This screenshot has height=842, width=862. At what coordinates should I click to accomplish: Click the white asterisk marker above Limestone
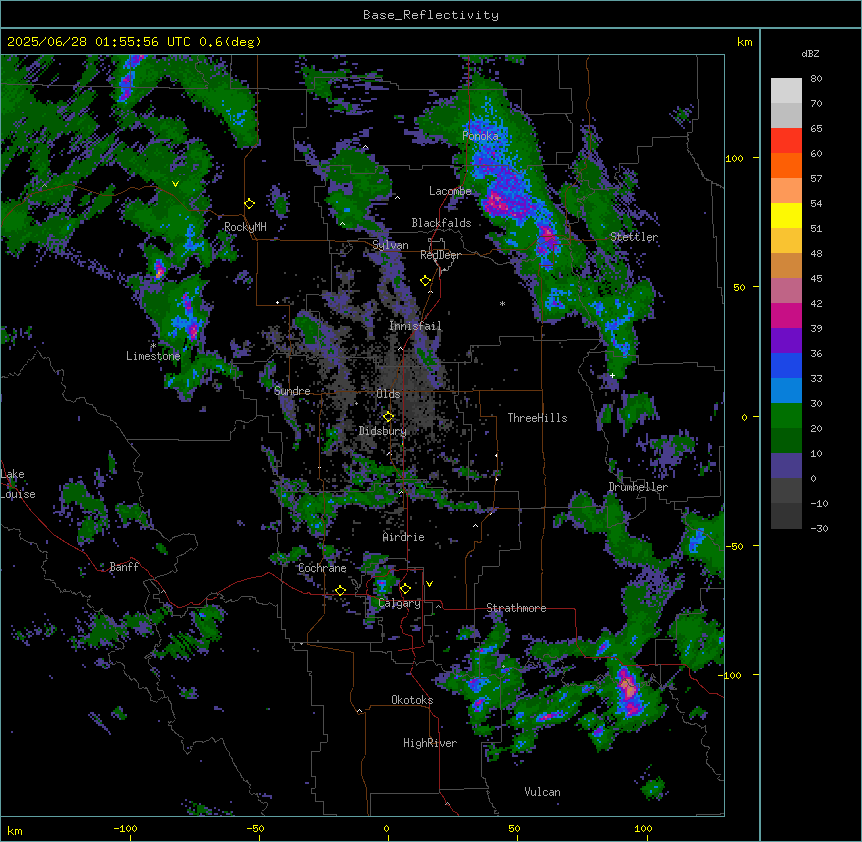tap(154, 346)
